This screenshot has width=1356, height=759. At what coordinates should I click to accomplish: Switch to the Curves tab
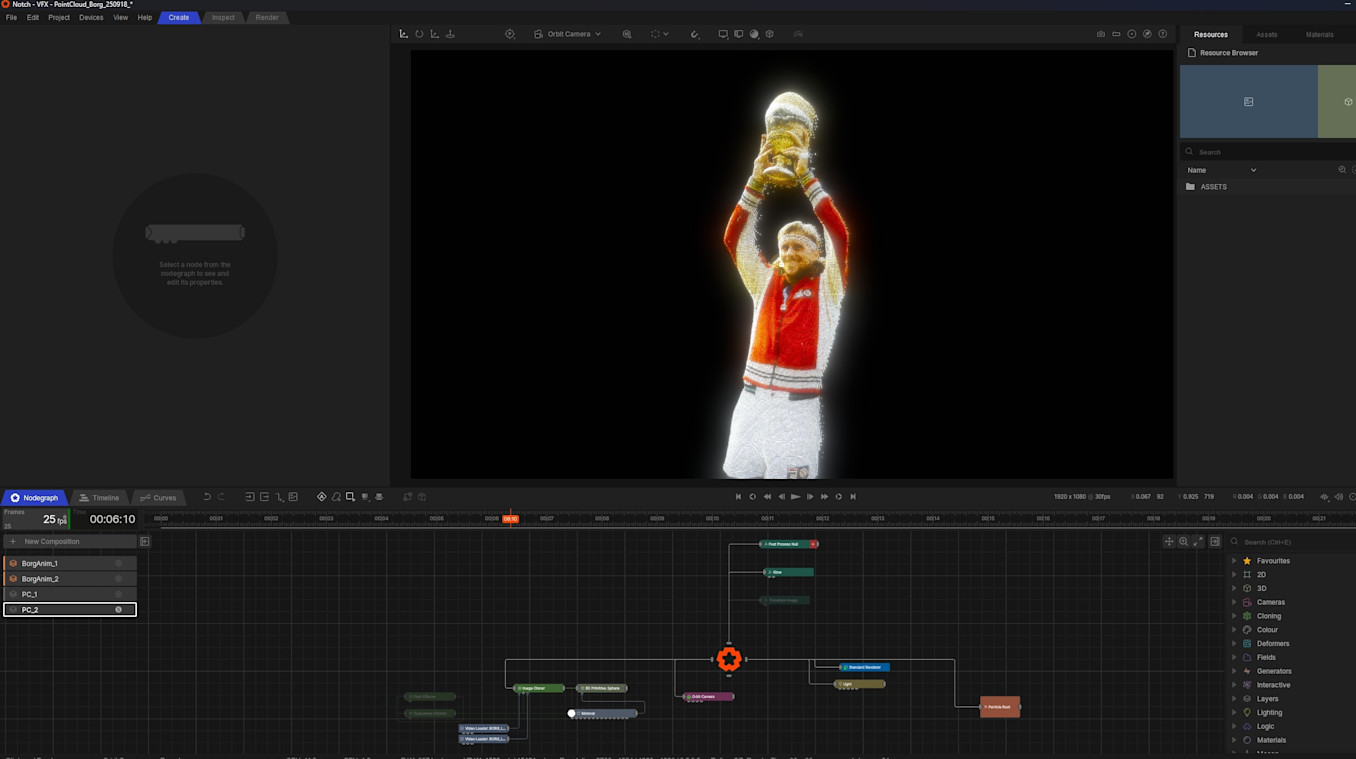(158, 498)
